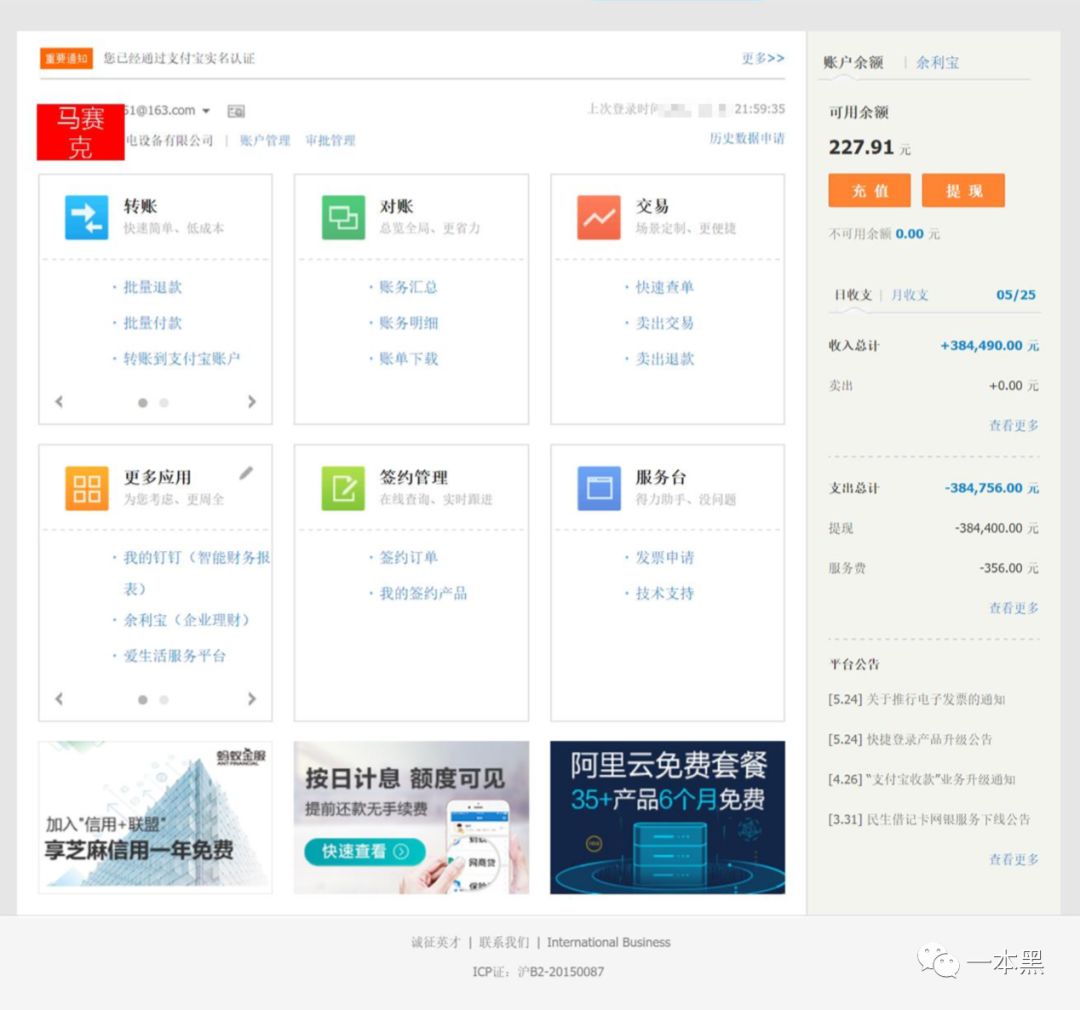Open 余利宝（企业理财）link

click(186, 620)
